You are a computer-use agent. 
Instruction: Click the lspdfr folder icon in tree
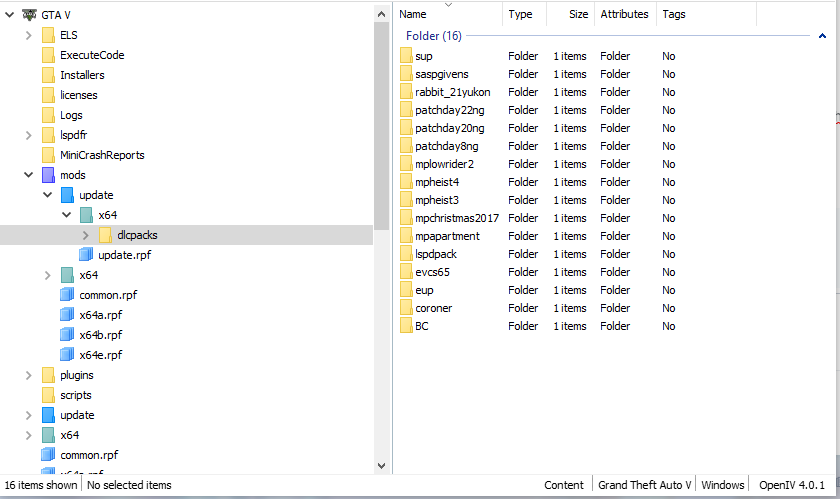[48, 135]
